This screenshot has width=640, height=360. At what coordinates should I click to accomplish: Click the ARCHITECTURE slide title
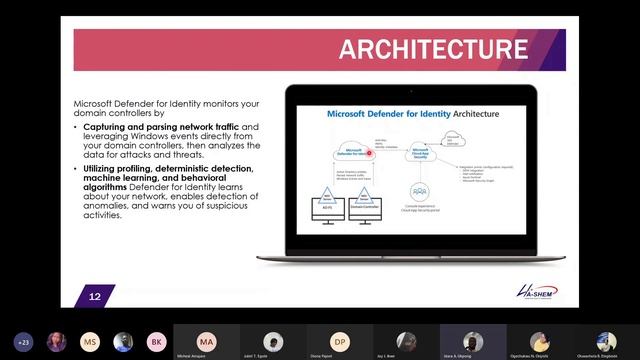click(433, 49)
